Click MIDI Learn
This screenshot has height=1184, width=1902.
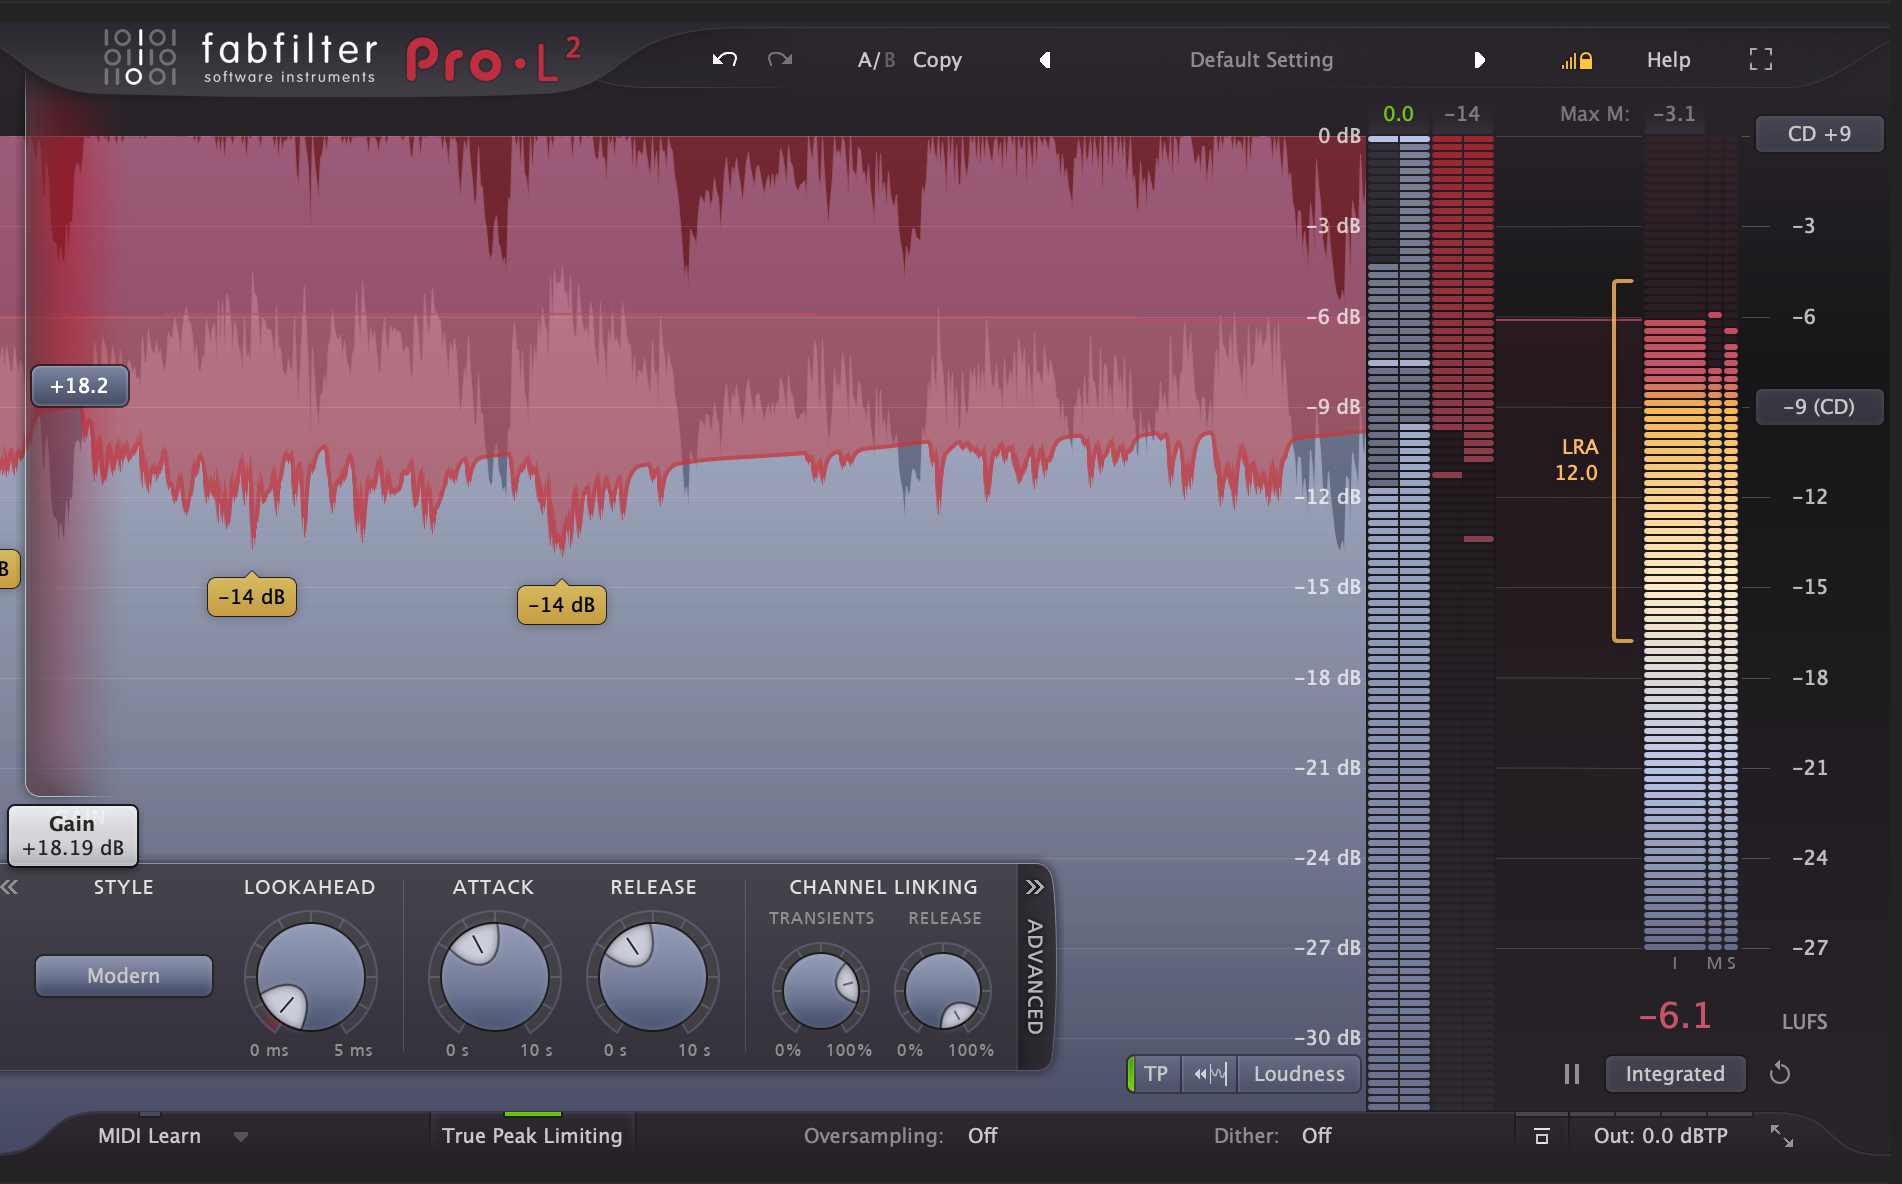coord(149,1136)
